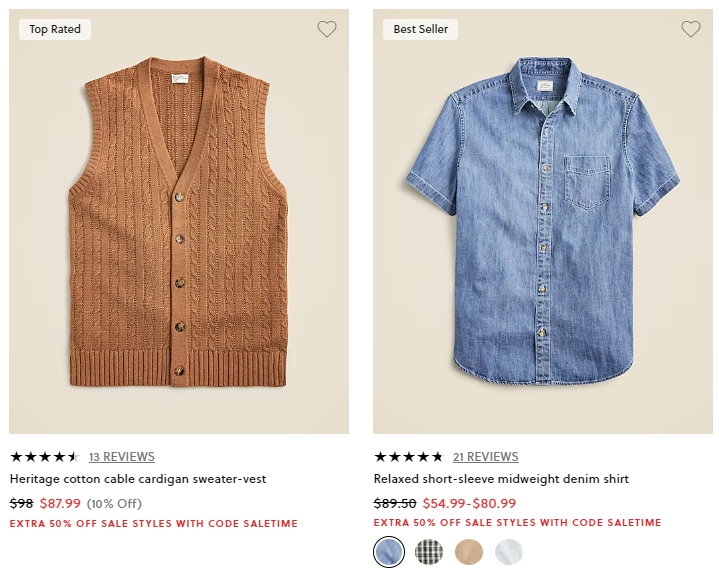Screen dimensions: 719x582
Task: Click the $87.99 sale price
Action: 60,503
